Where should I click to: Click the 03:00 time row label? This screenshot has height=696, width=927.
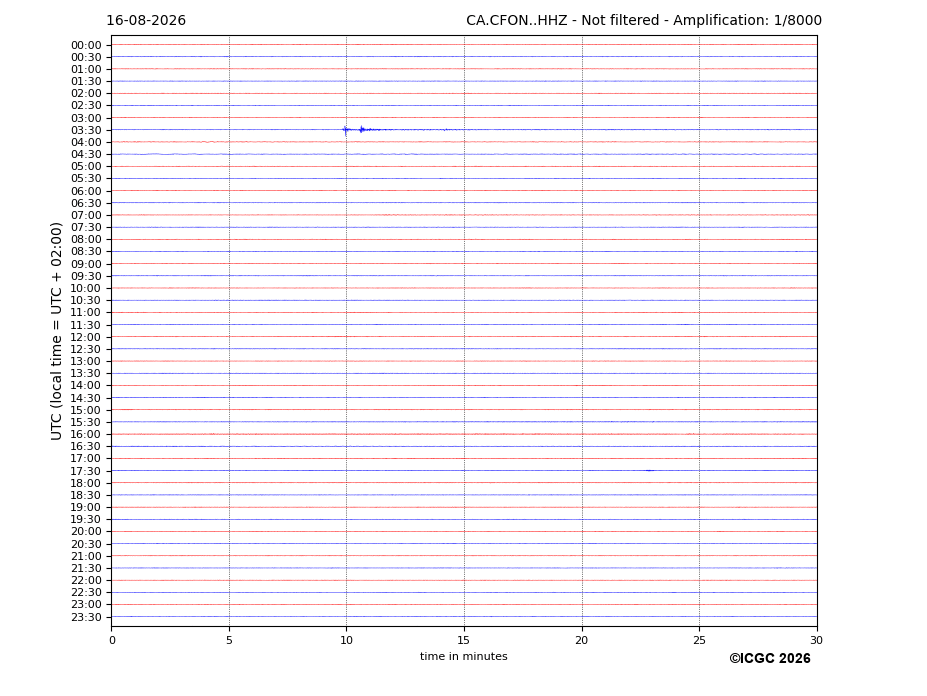86,118
